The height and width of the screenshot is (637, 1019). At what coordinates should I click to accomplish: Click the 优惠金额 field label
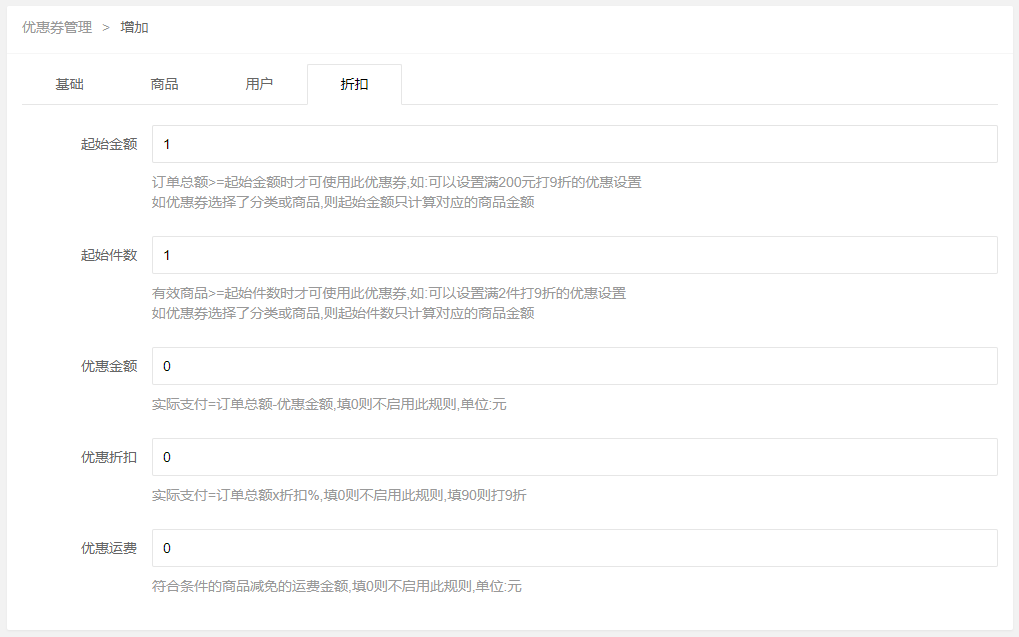click(x=109, y=366)
